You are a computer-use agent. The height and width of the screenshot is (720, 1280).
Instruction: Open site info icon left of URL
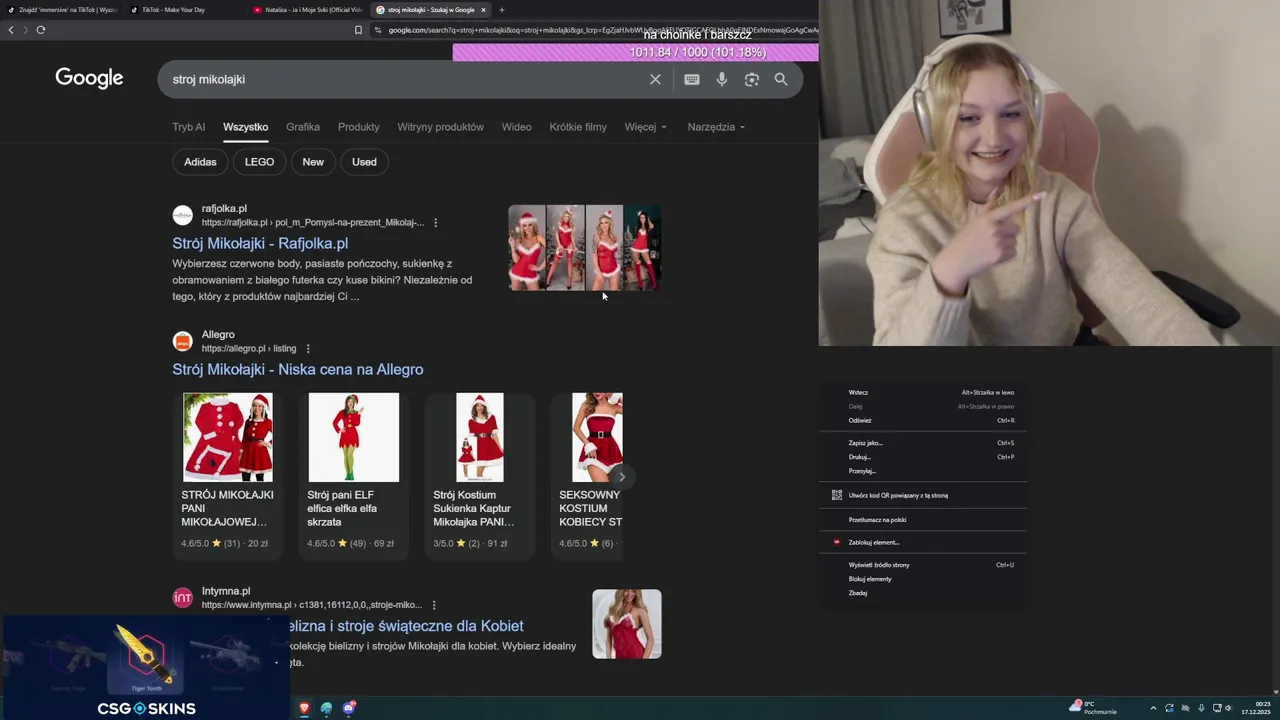pos(378,30)
